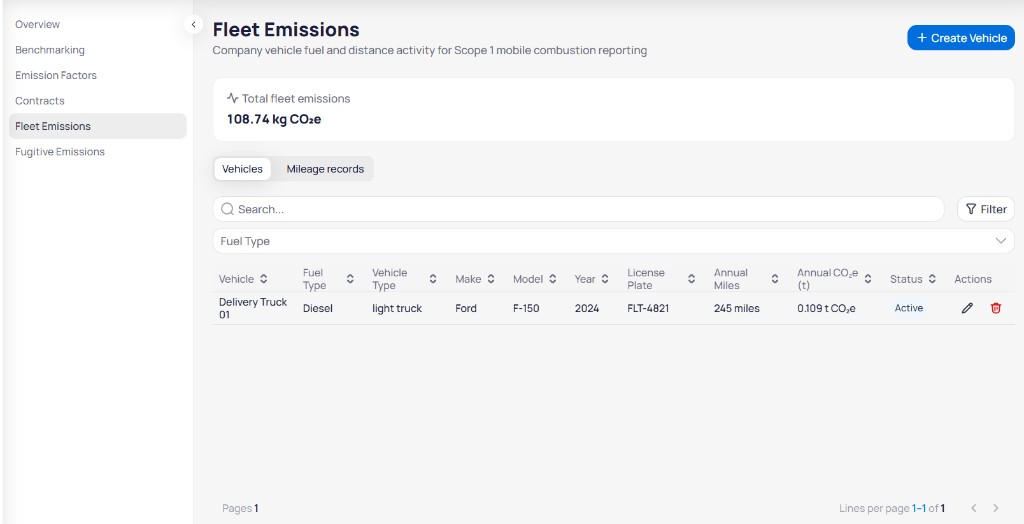Click the 'light truck' cell
This screenshot has height=524, width=1024.
pyautogui.click(x=397, y=308)
